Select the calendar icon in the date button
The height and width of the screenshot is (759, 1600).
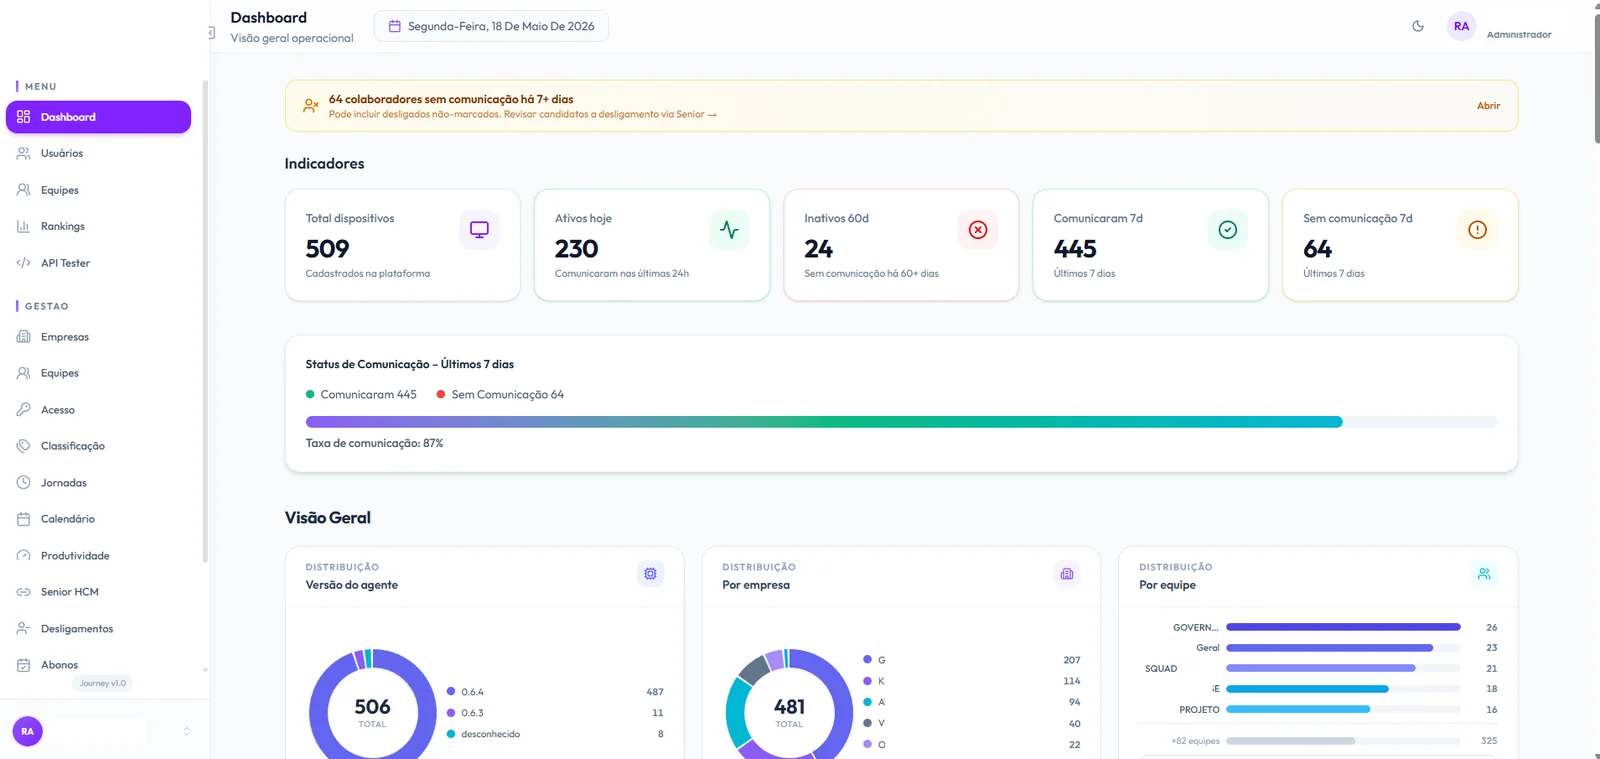395,26
